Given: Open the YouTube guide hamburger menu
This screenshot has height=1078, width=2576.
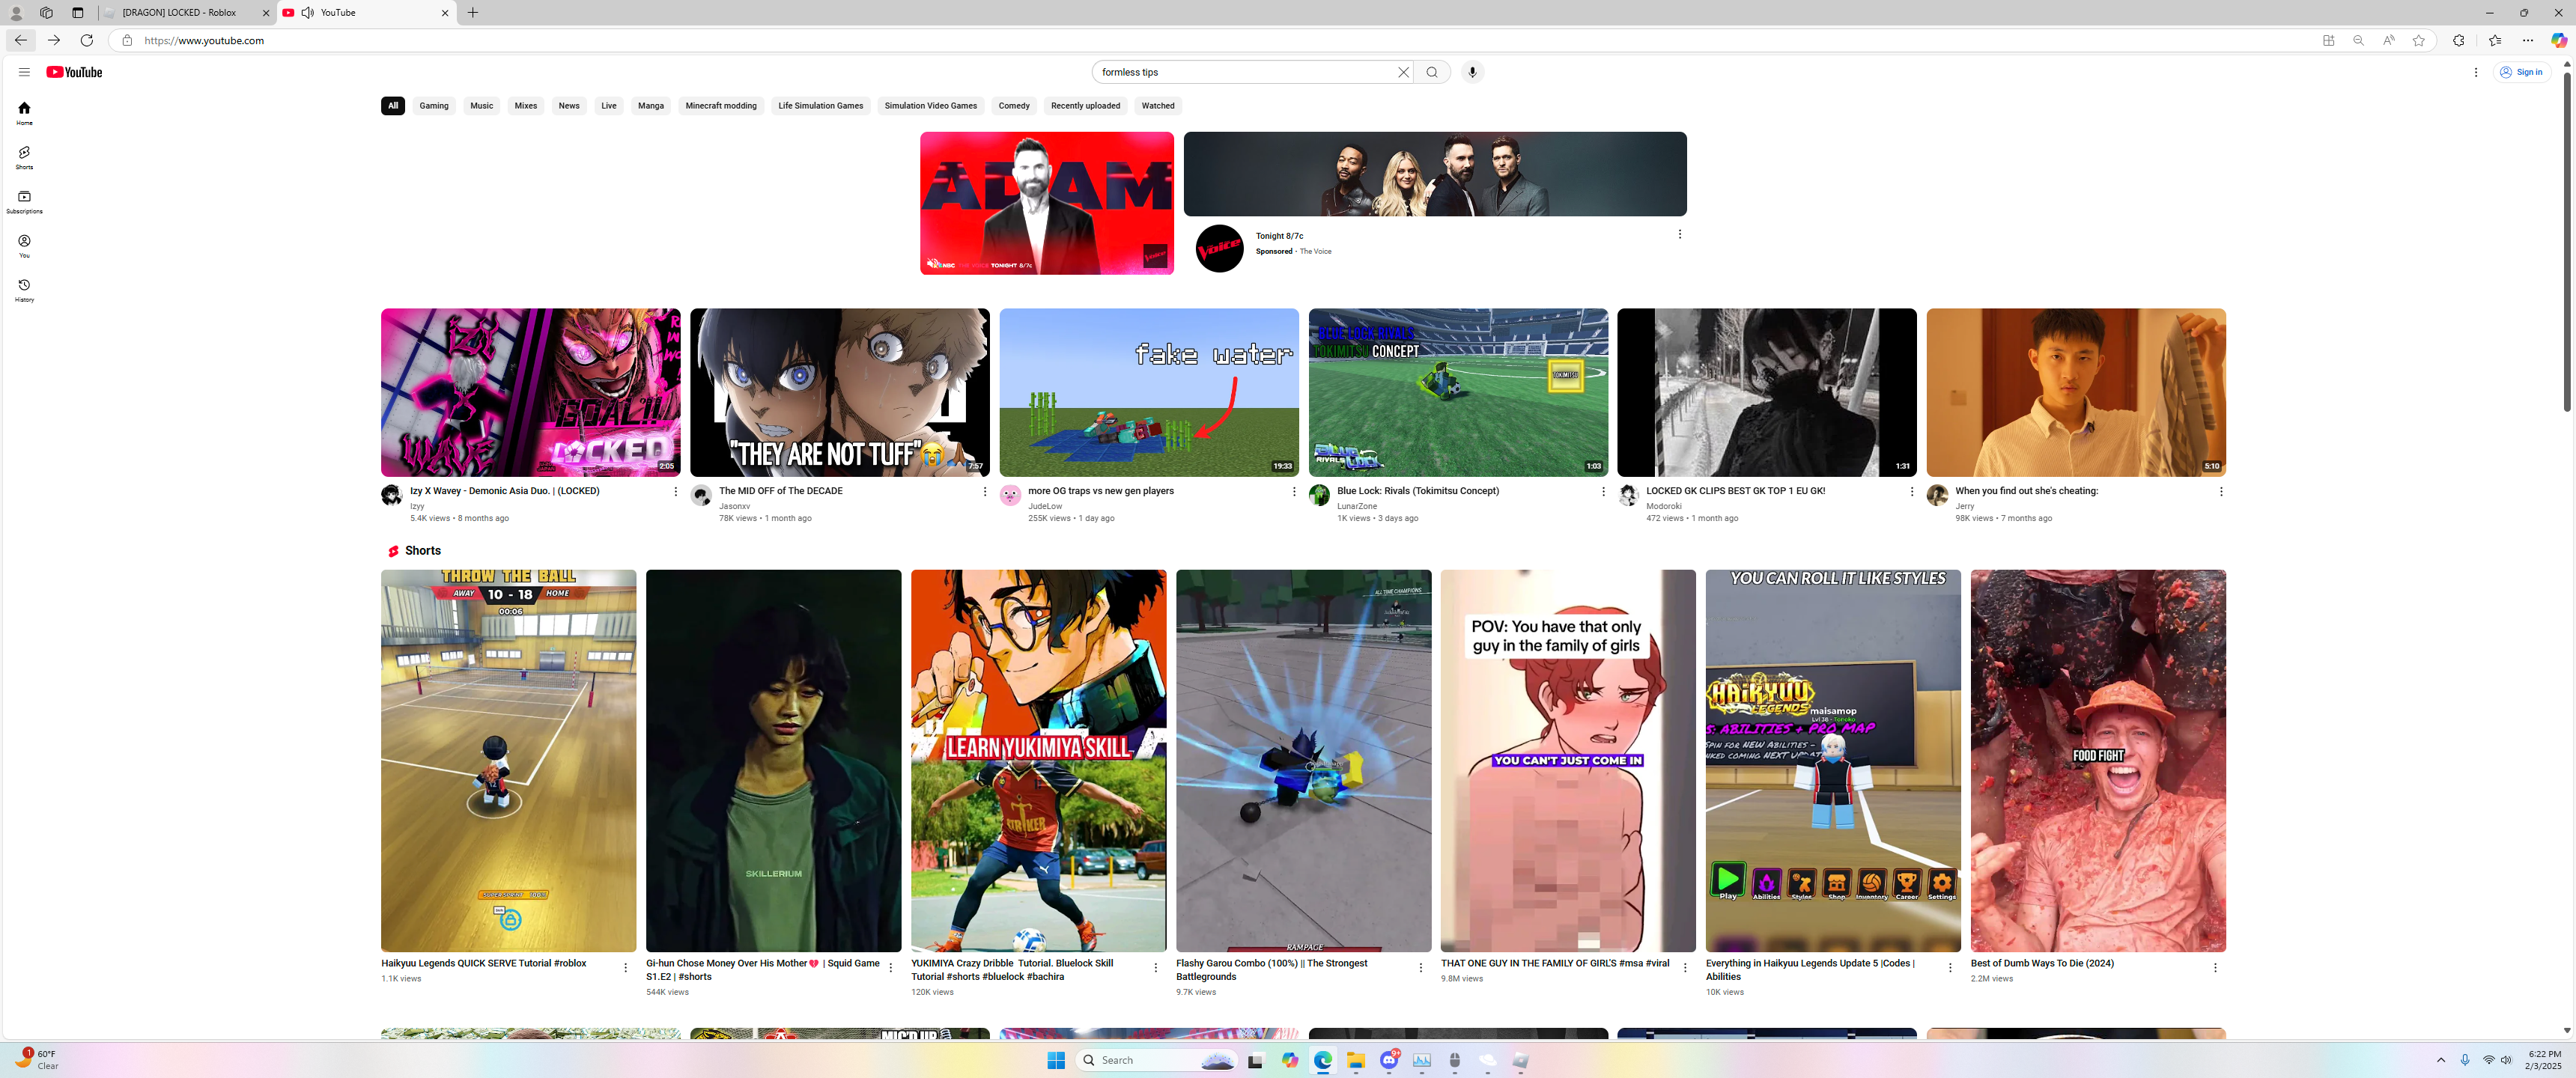Looking at the screenshot, I should coord(24,72).
